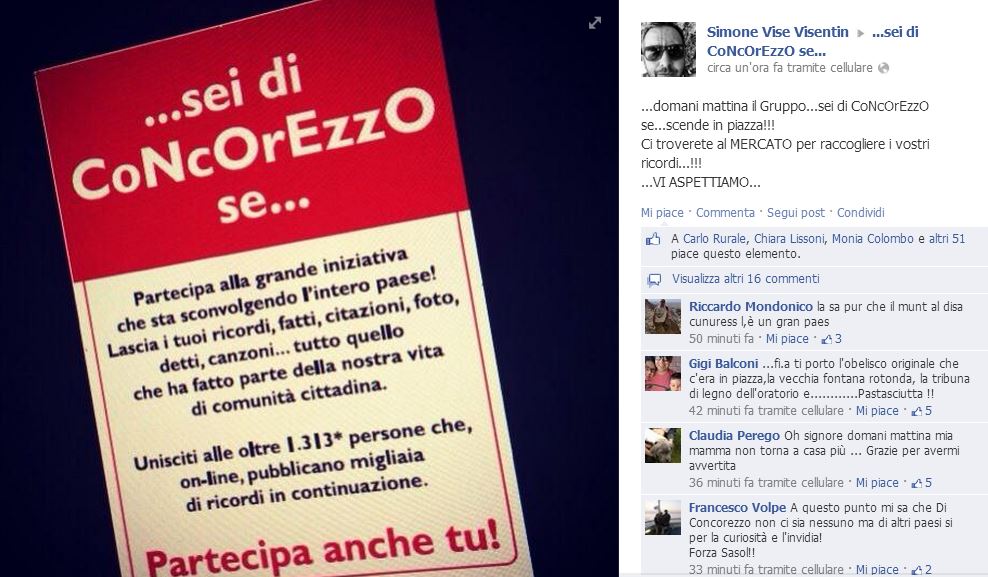The width and height of the screenshot is (988, 577).
Task: Click the thumbs-up icon beside the likes summary
Action: click(653, 239)
